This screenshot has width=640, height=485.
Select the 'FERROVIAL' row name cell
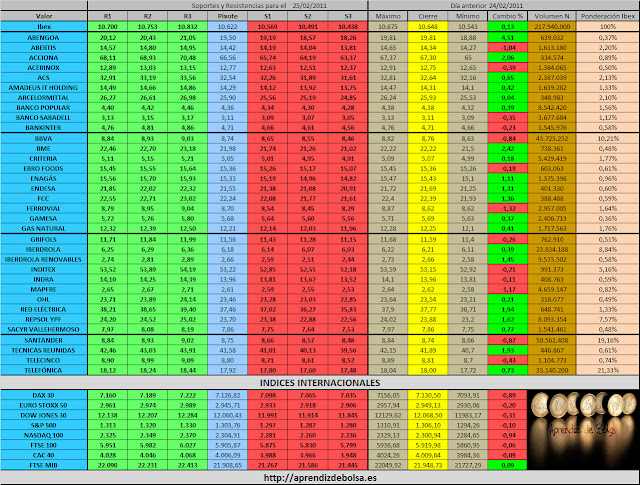pos(44,209)
